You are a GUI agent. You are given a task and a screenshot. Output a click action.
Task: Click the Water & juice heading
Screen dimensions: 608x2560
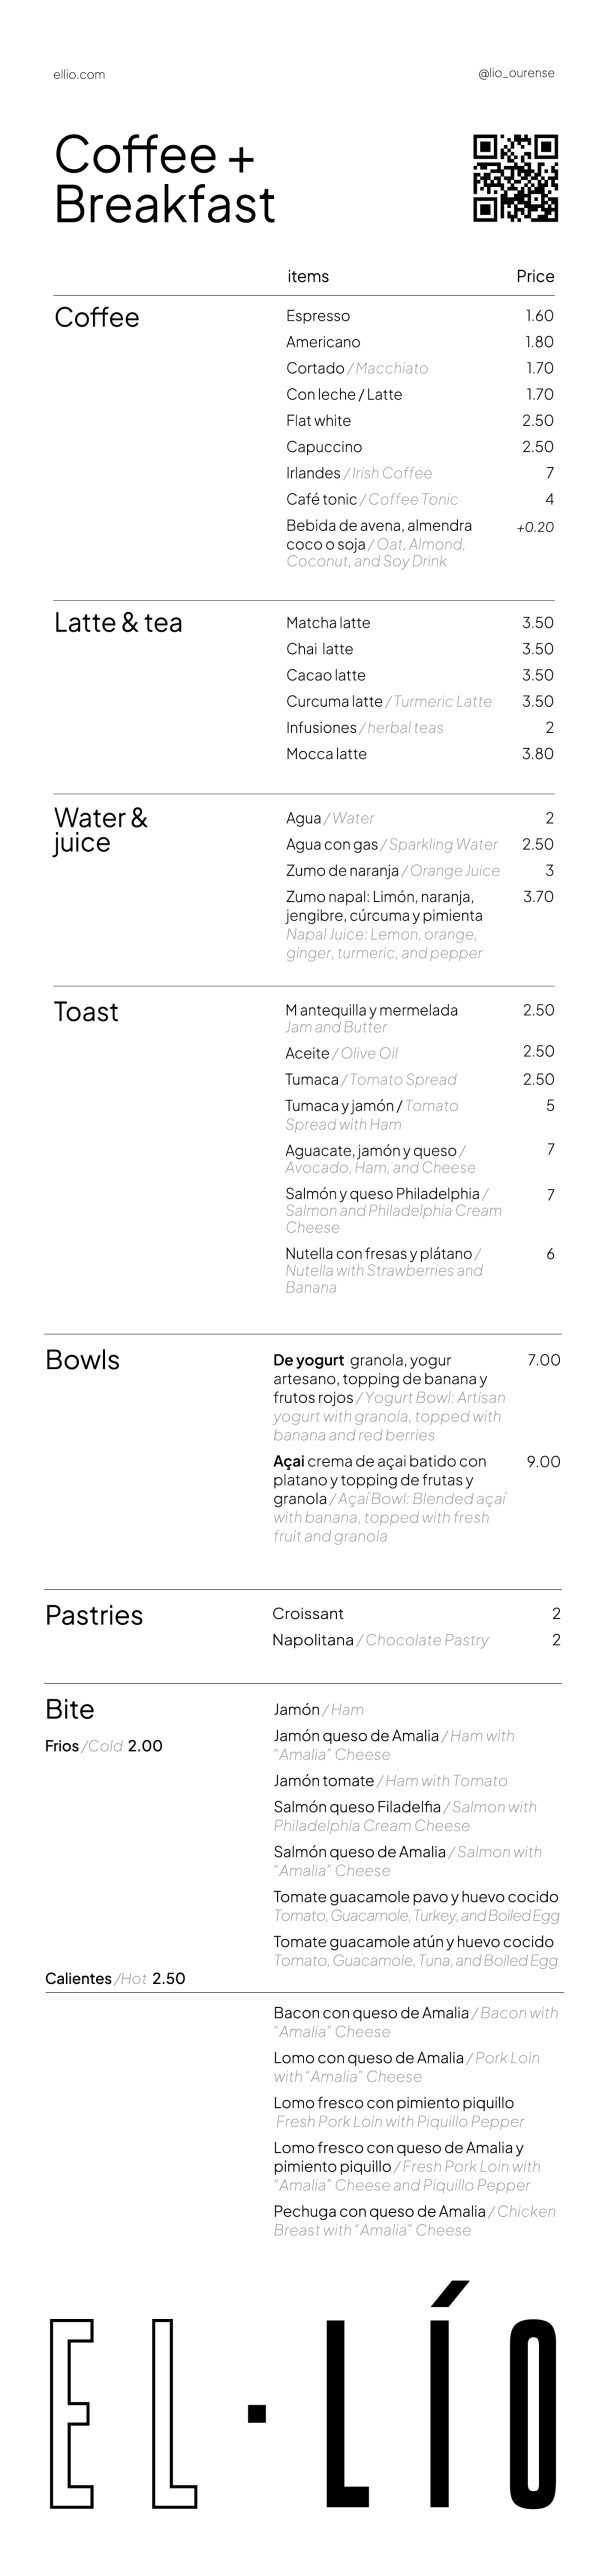pyautogui.click(x=100, y=830)
